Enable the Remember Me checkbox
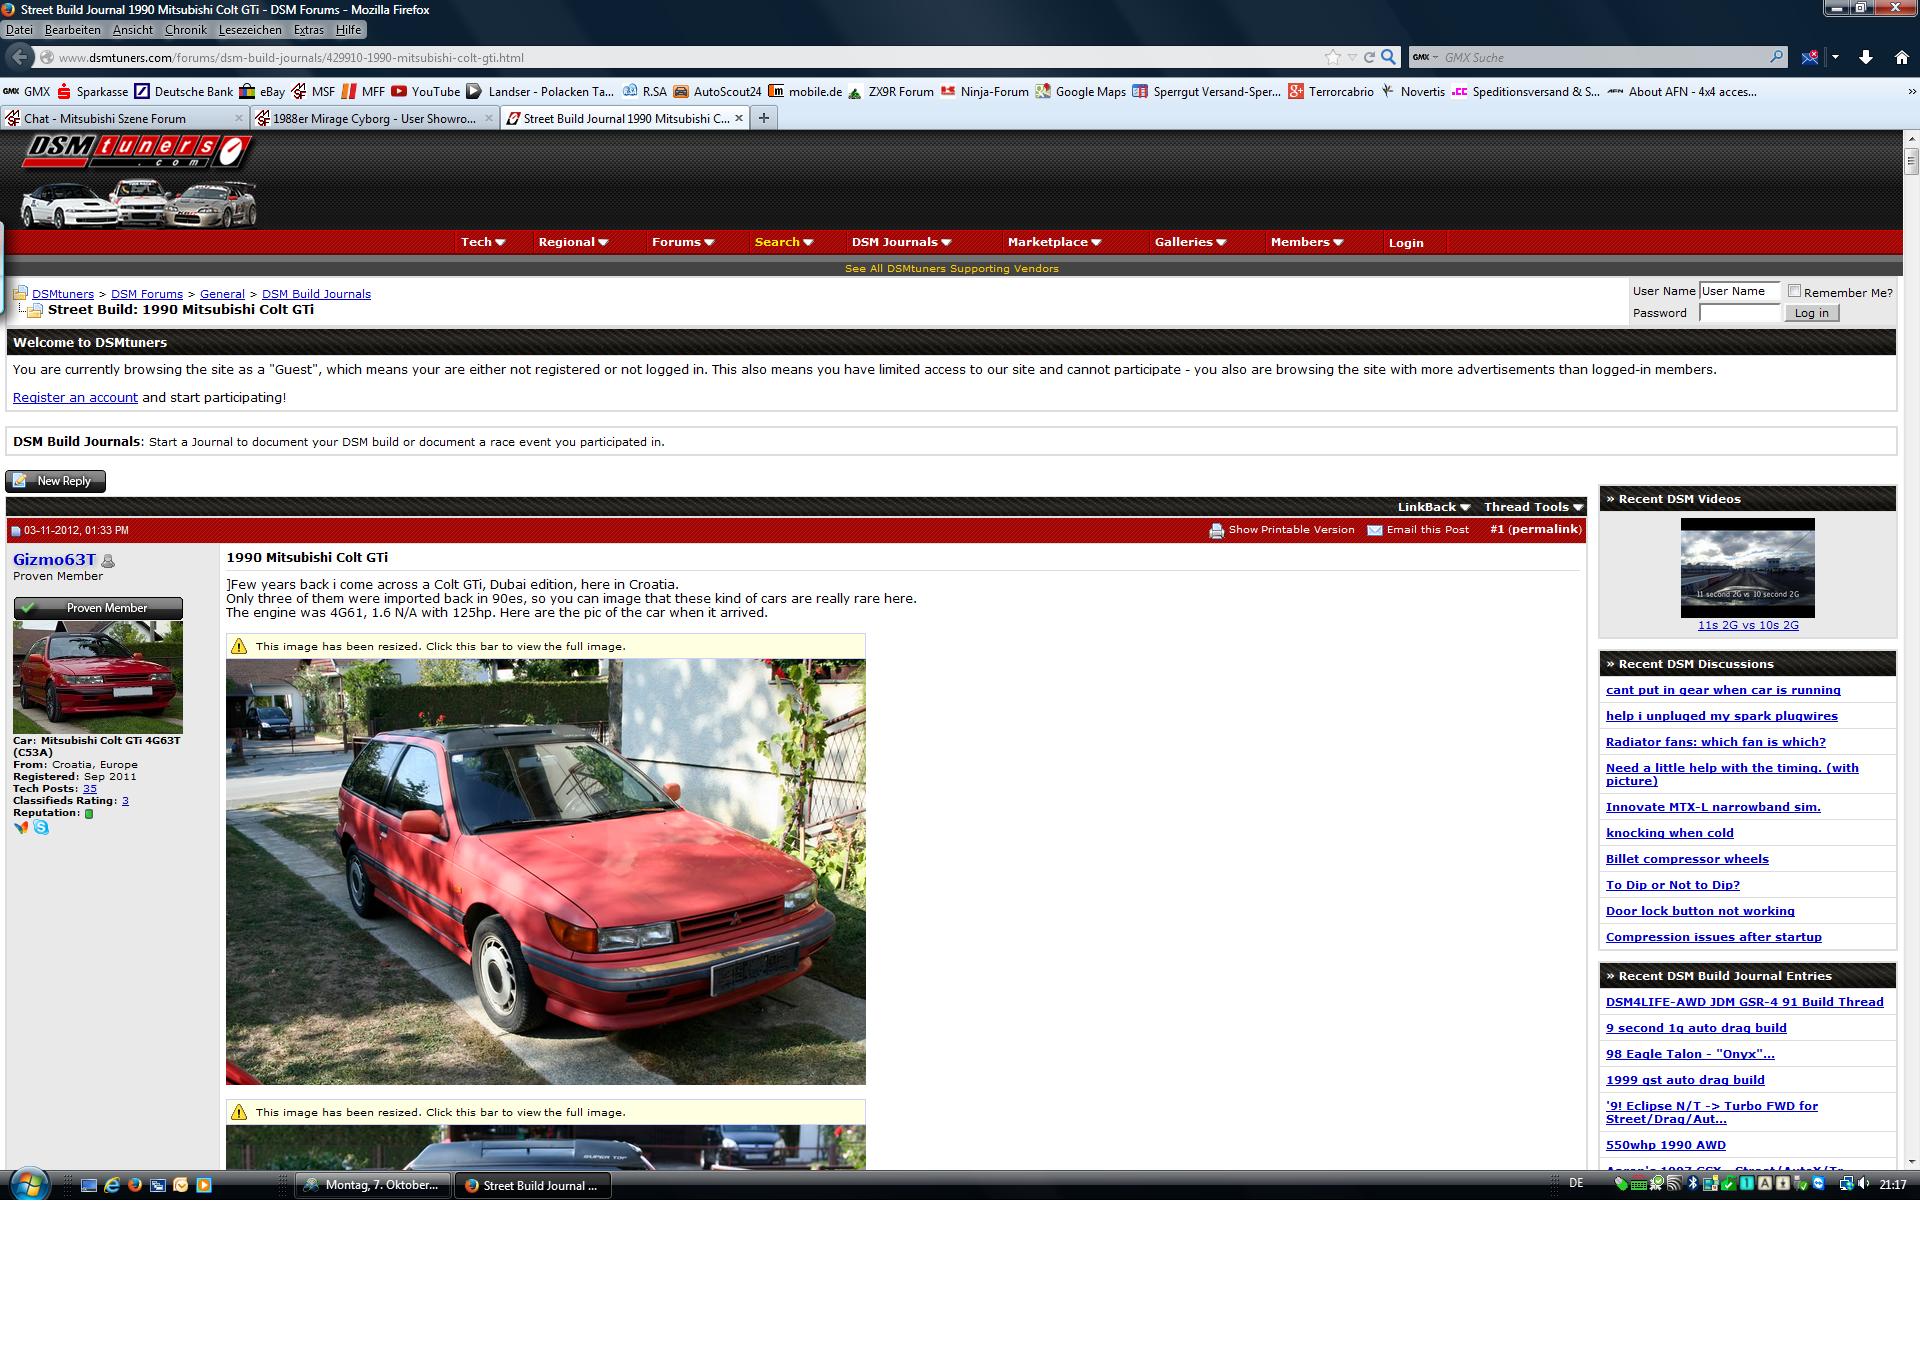Image resolution: width=1920 pixels, height=1350 pixels. (x=1794, y=291)
